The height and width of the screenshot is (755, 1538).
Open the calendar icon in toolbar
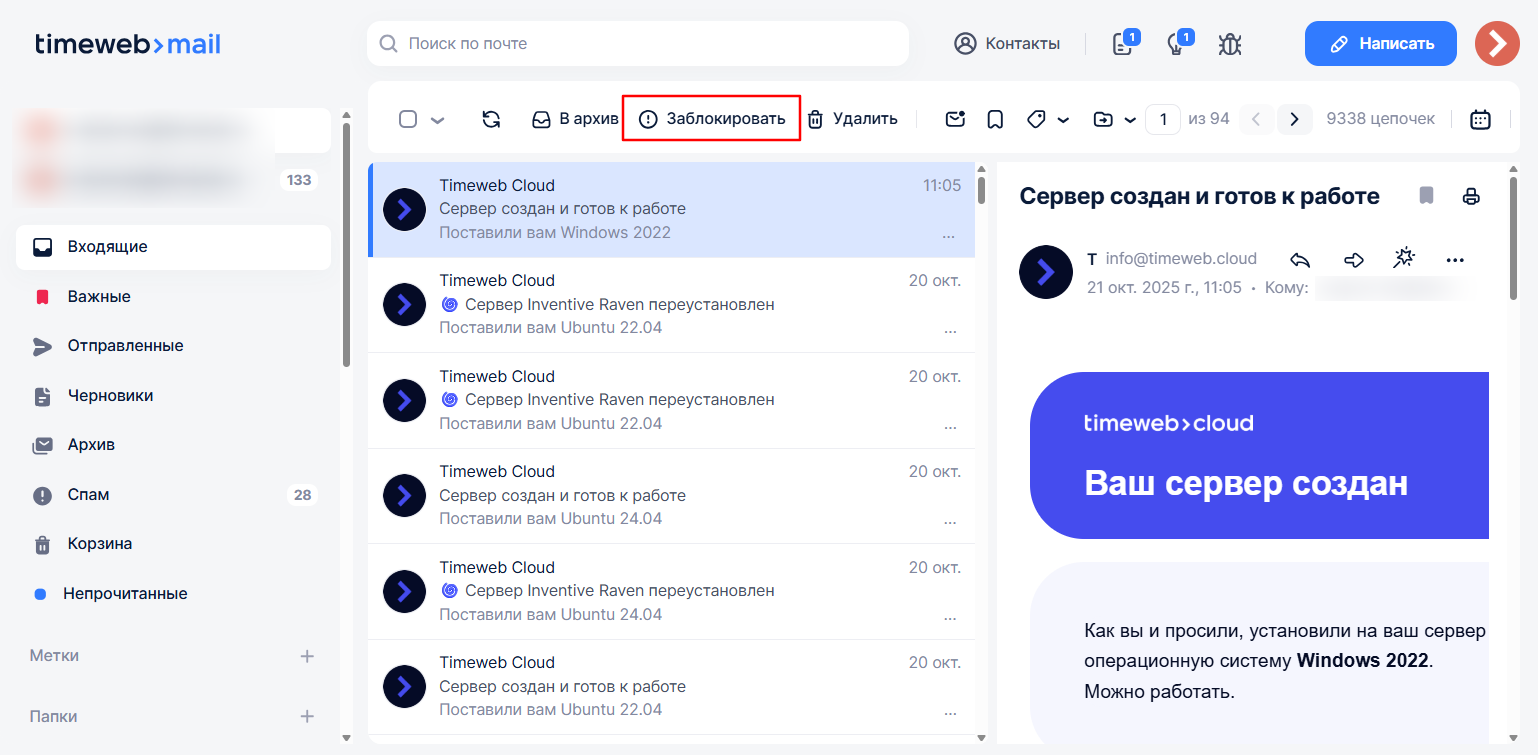tap(1480, 119)
